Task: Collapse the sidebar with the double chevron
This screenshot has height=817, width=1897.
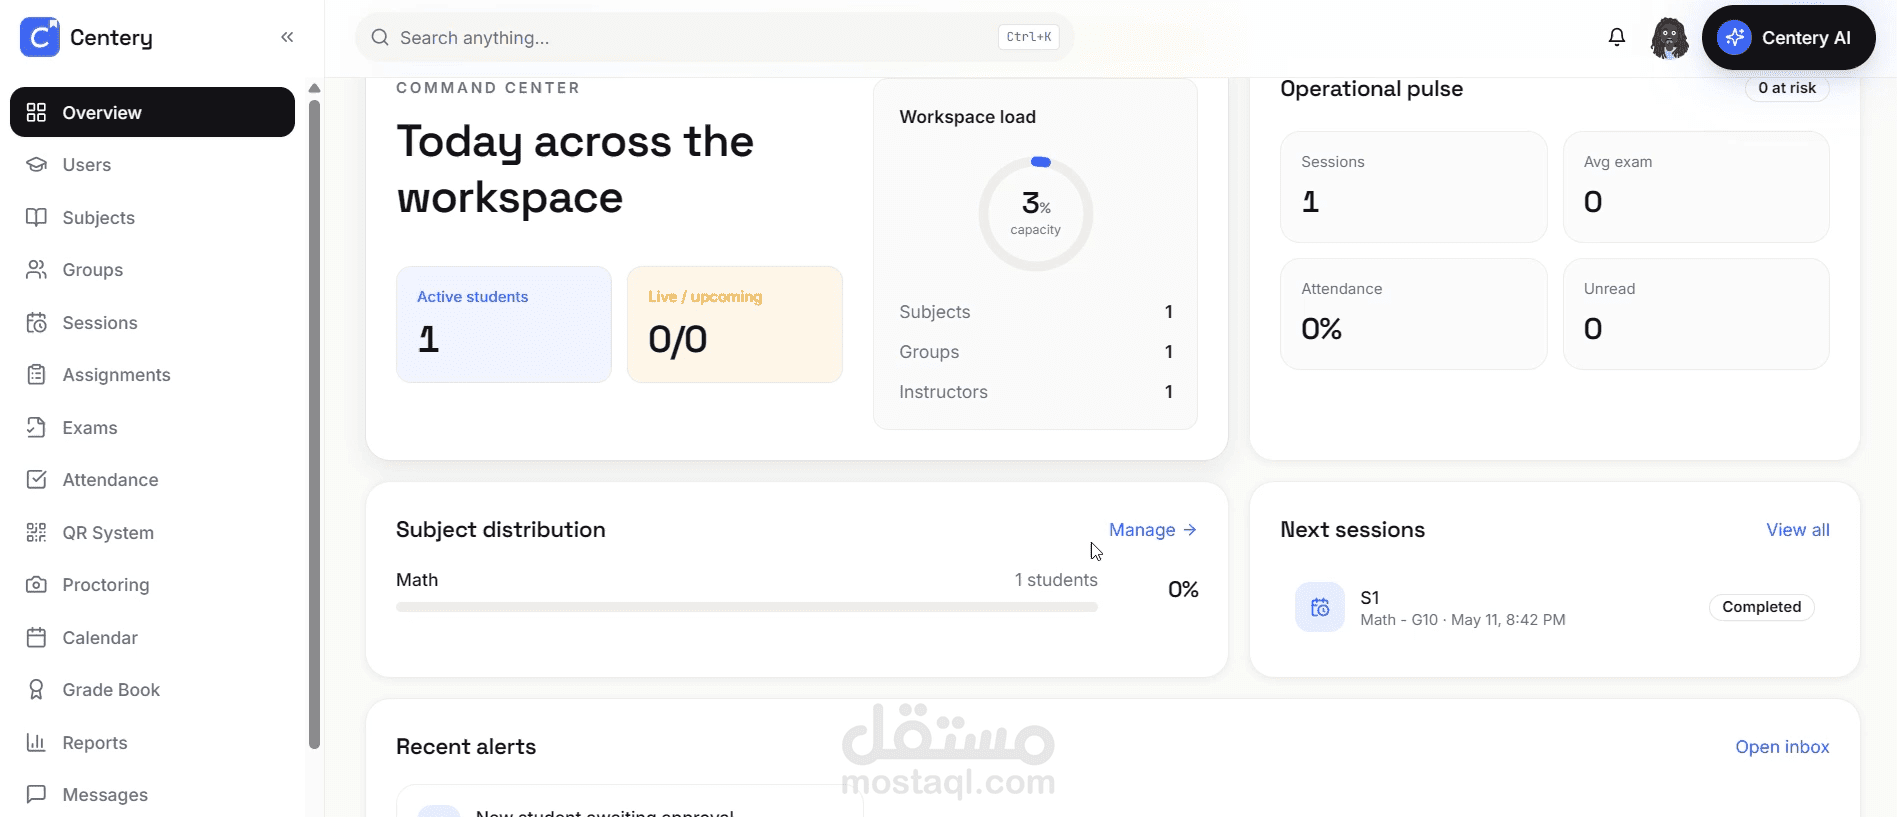Action: [287, 37]
